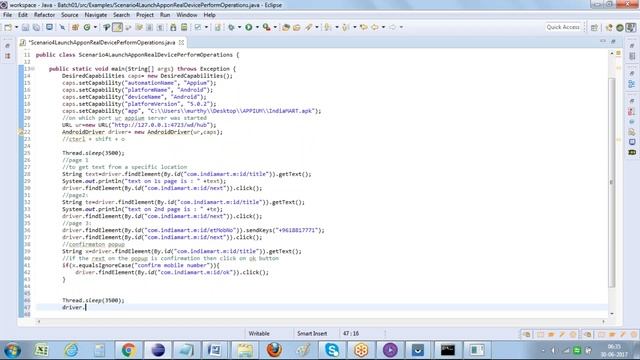Click the Next Annotation toolbar icon
640x360 pixels.
[x=327, y=27]
